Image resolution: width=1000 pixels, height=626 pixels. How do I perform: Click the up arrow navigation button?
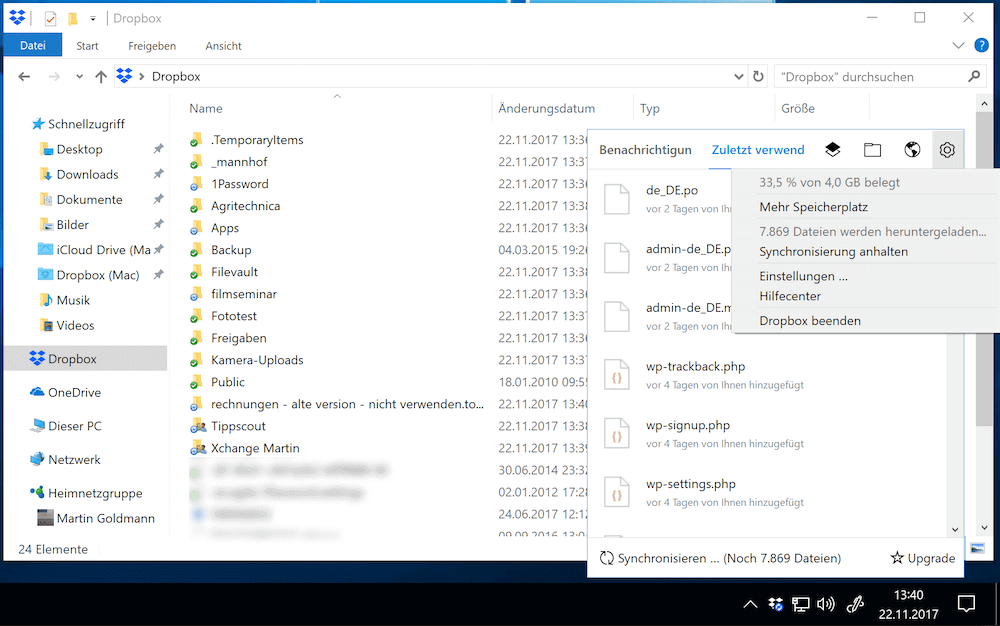pyautogui.click(x=101, y=76)
